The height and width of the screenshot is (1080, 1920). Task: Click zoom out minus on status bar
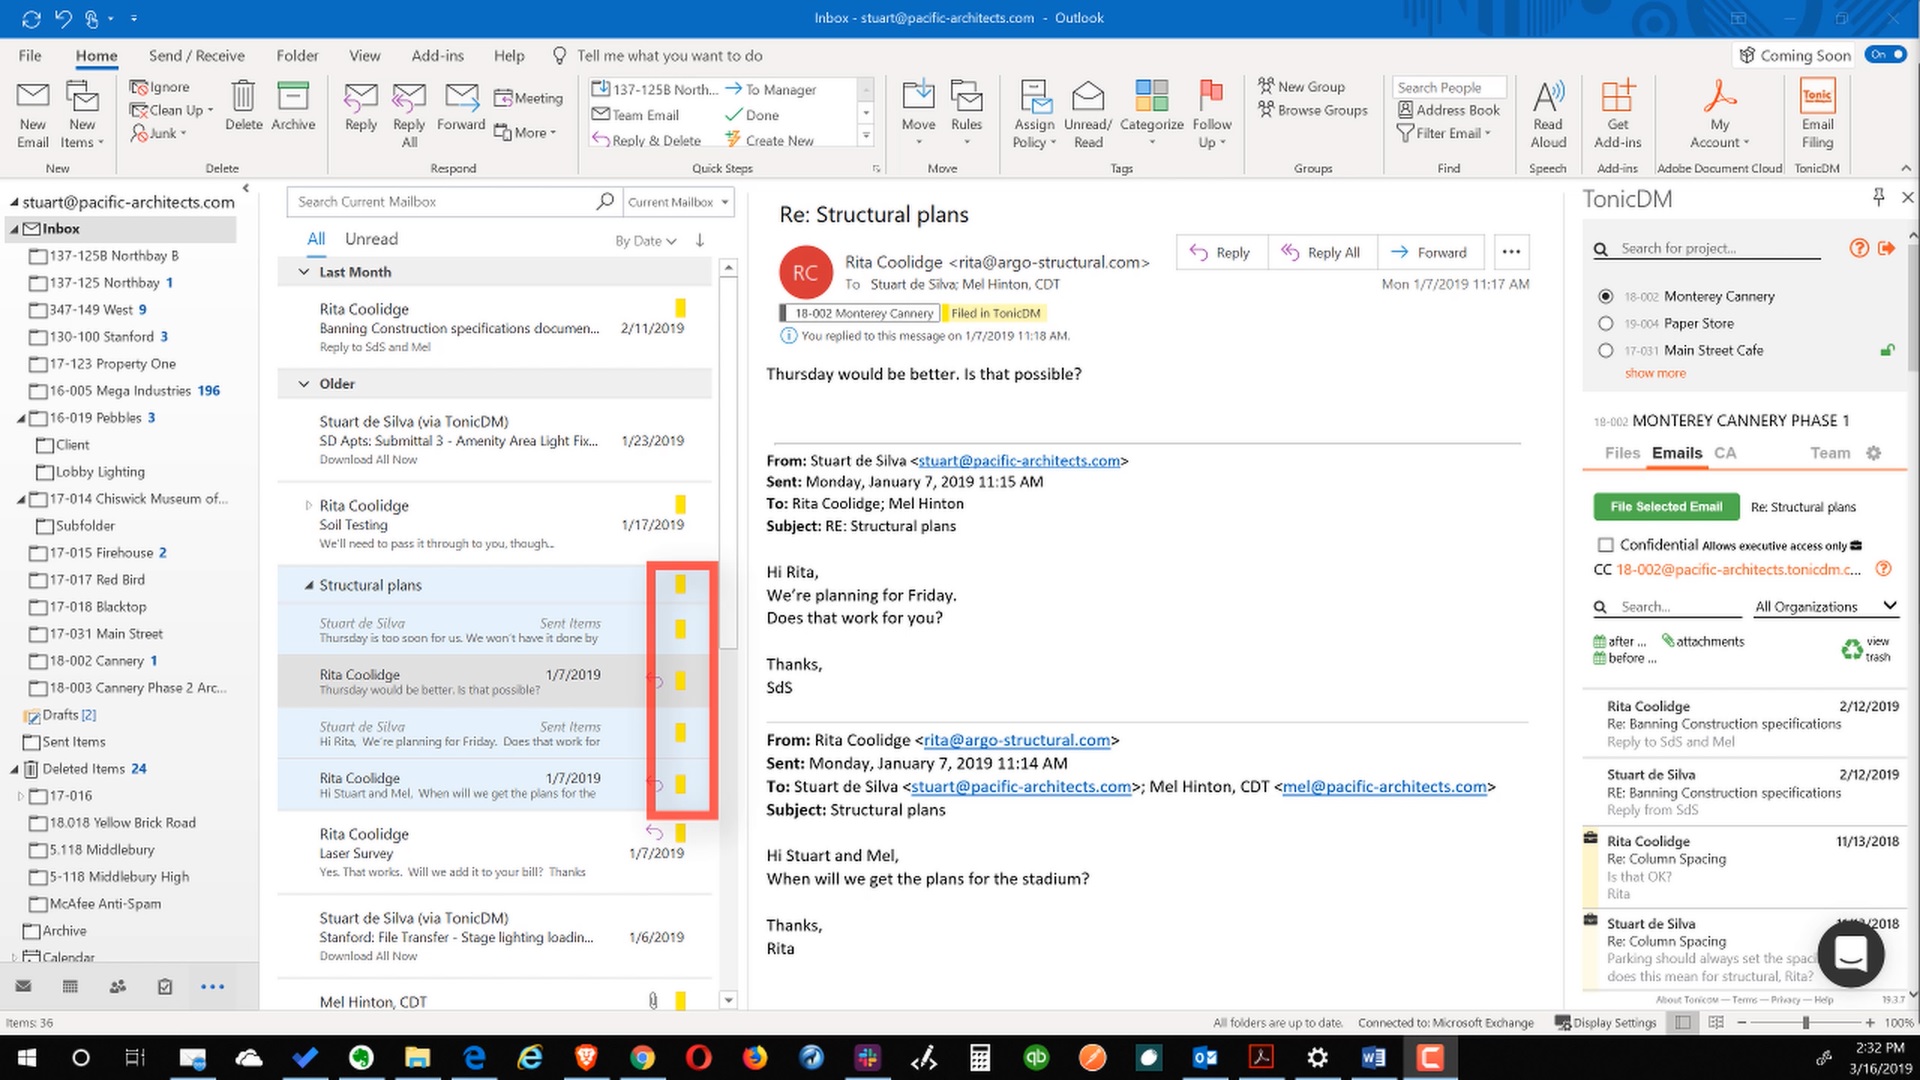tap(1741, 1022)
